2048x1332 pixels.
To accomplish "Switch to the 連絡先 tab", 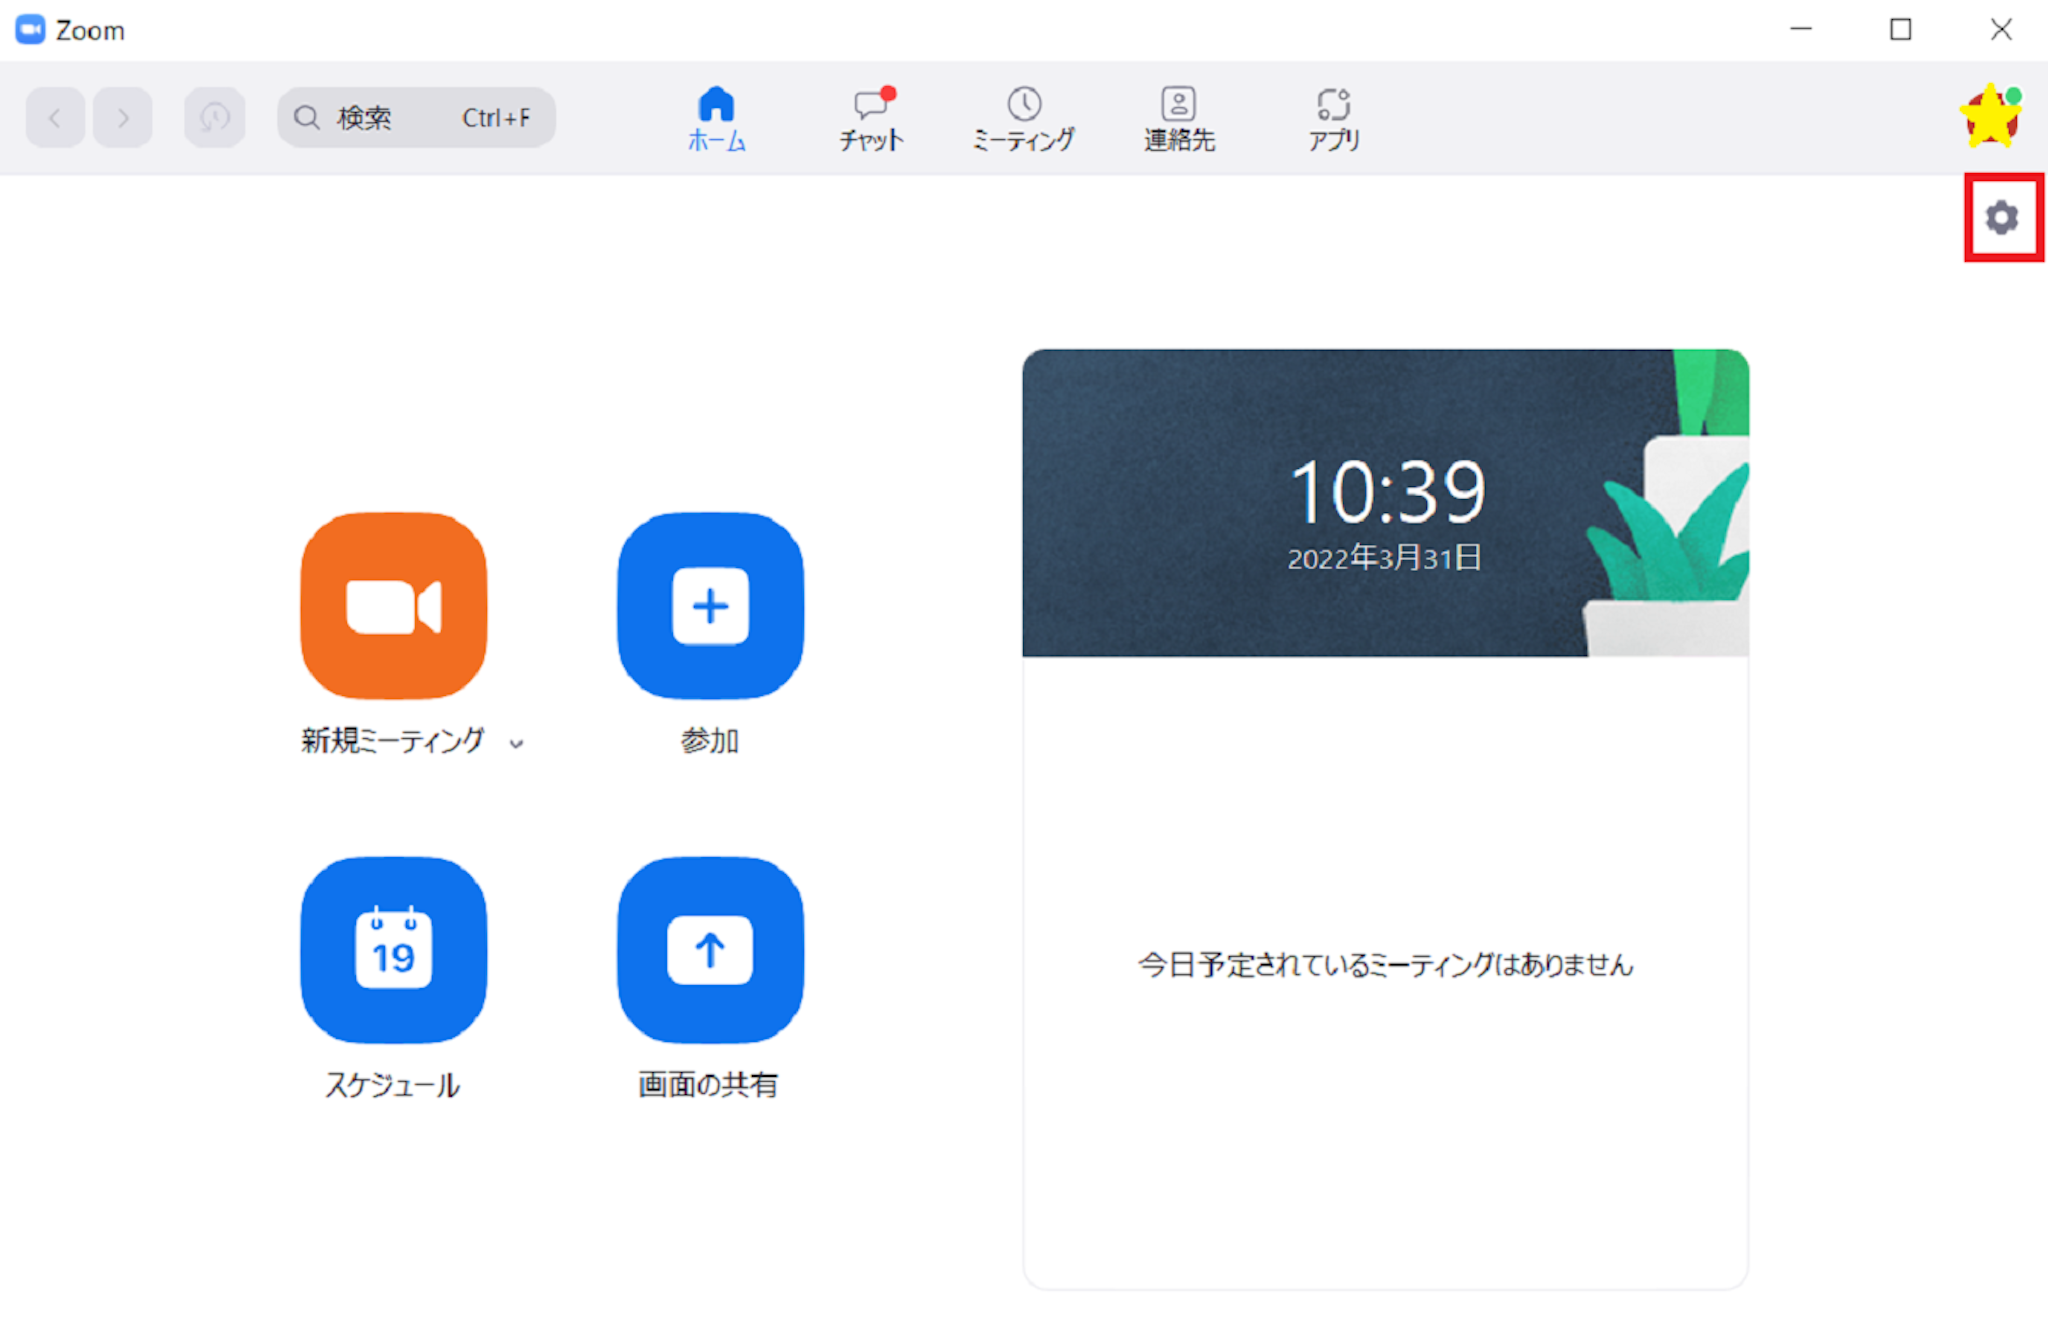I will [1178, 119].
